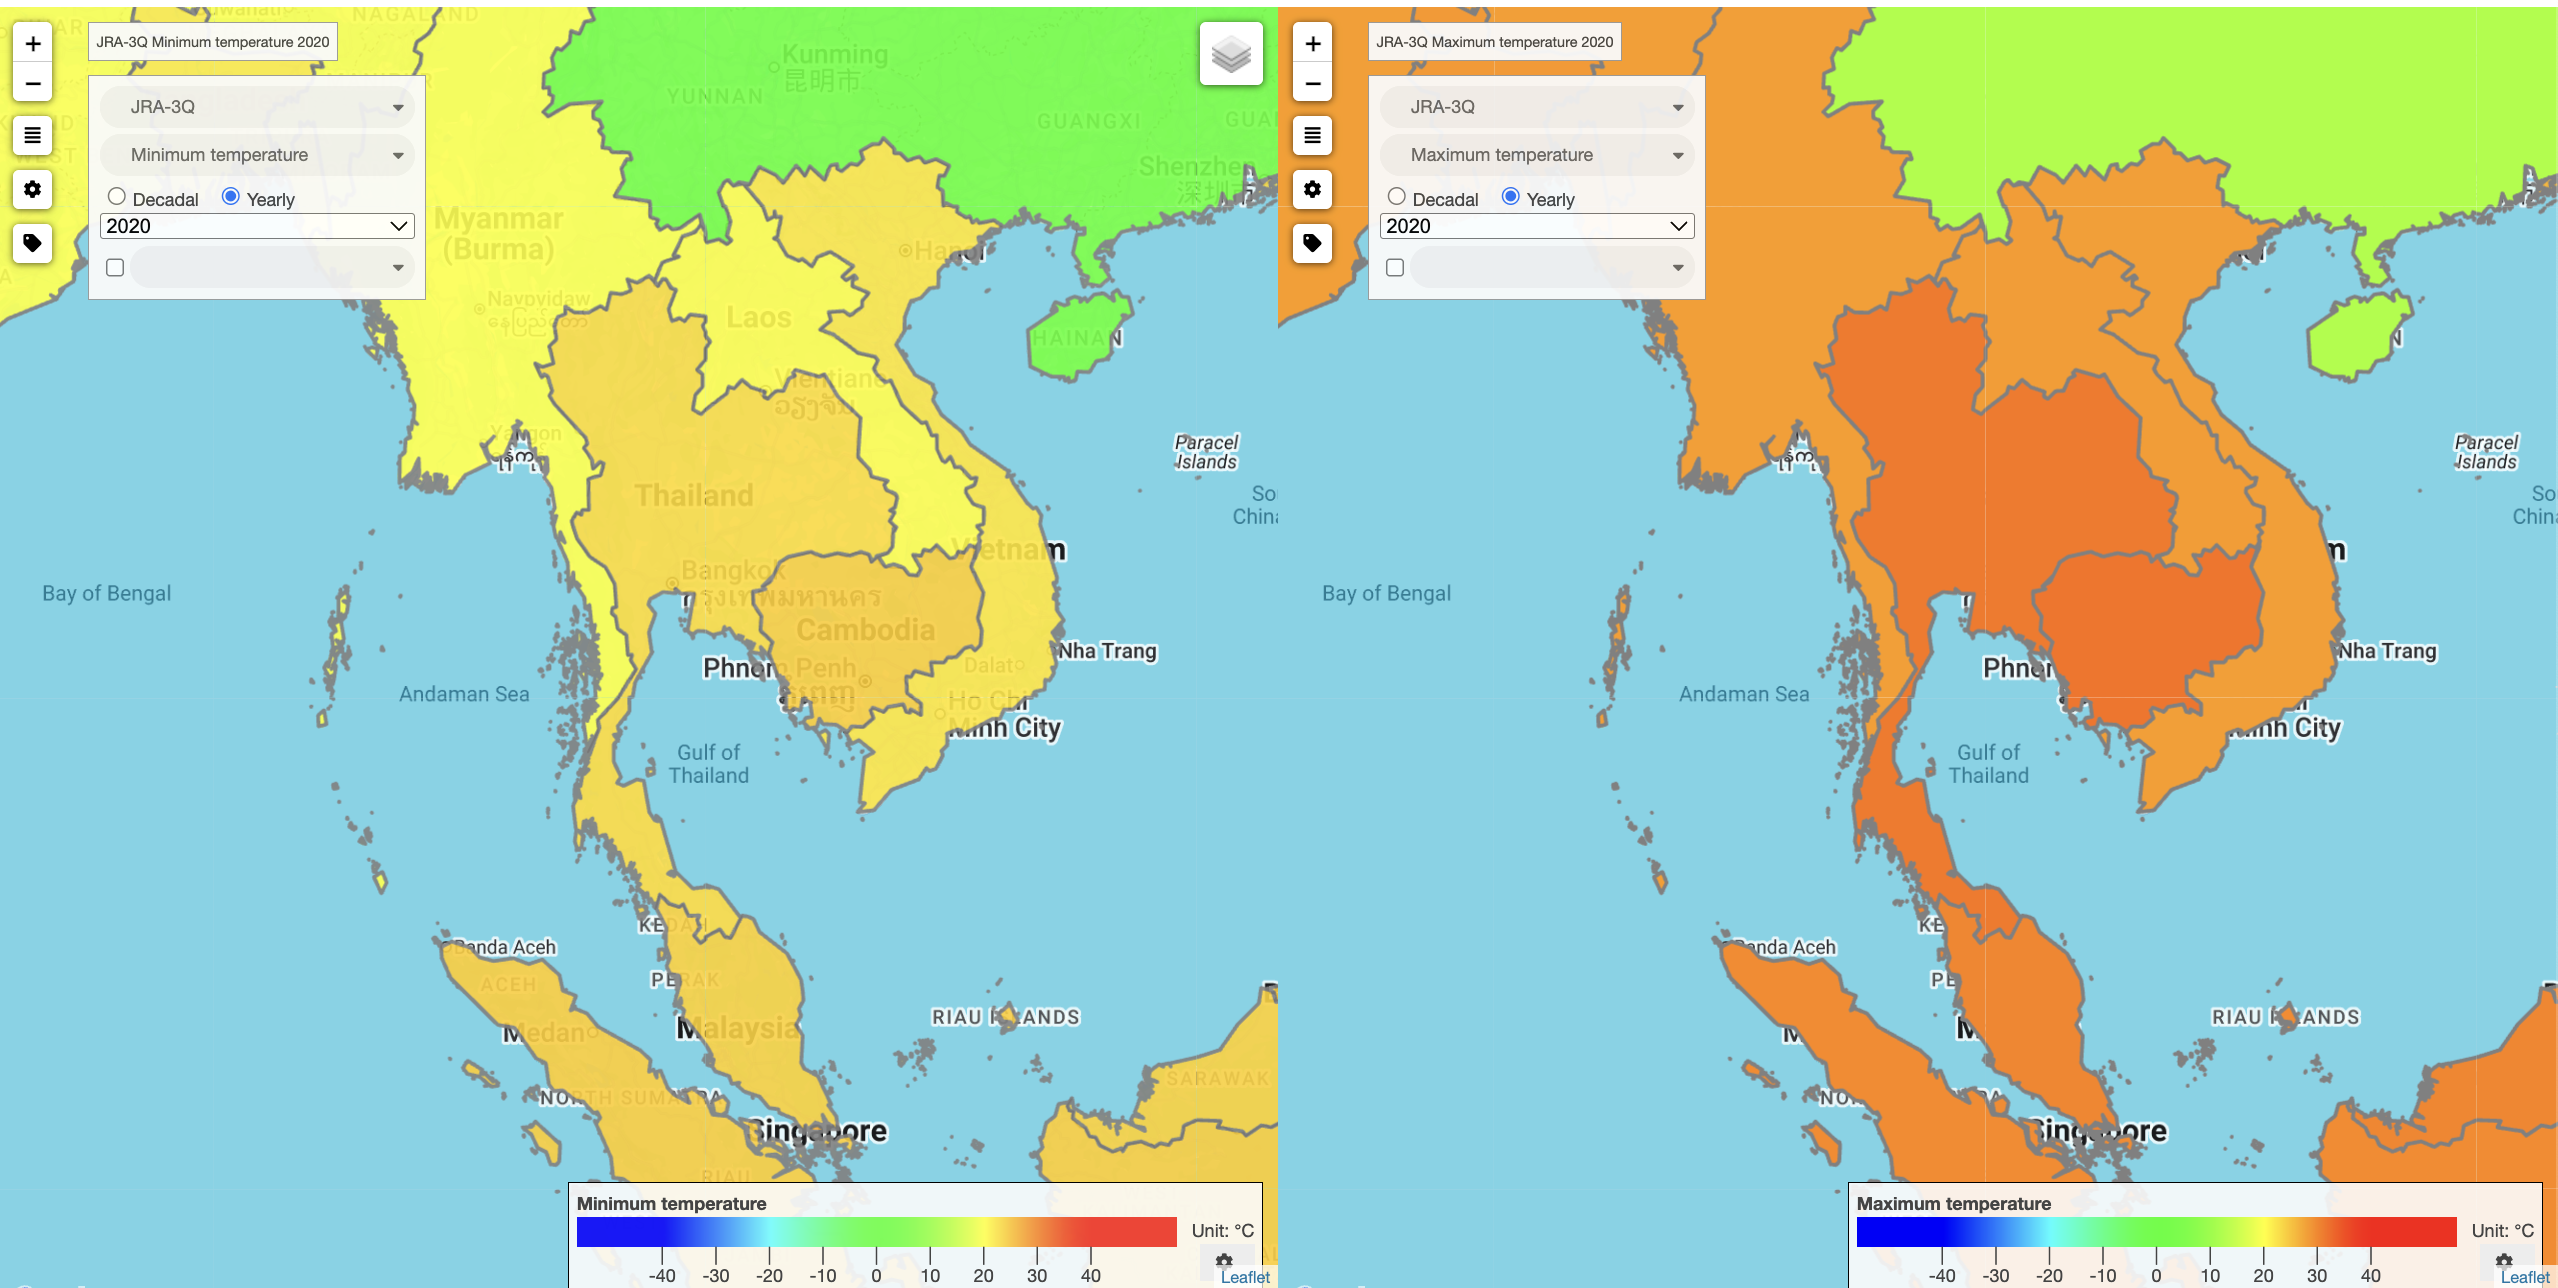The image size is (2558, 1288).
Task: Open settings gear on the maximum temperature map
Action: tap(1313, 190)
